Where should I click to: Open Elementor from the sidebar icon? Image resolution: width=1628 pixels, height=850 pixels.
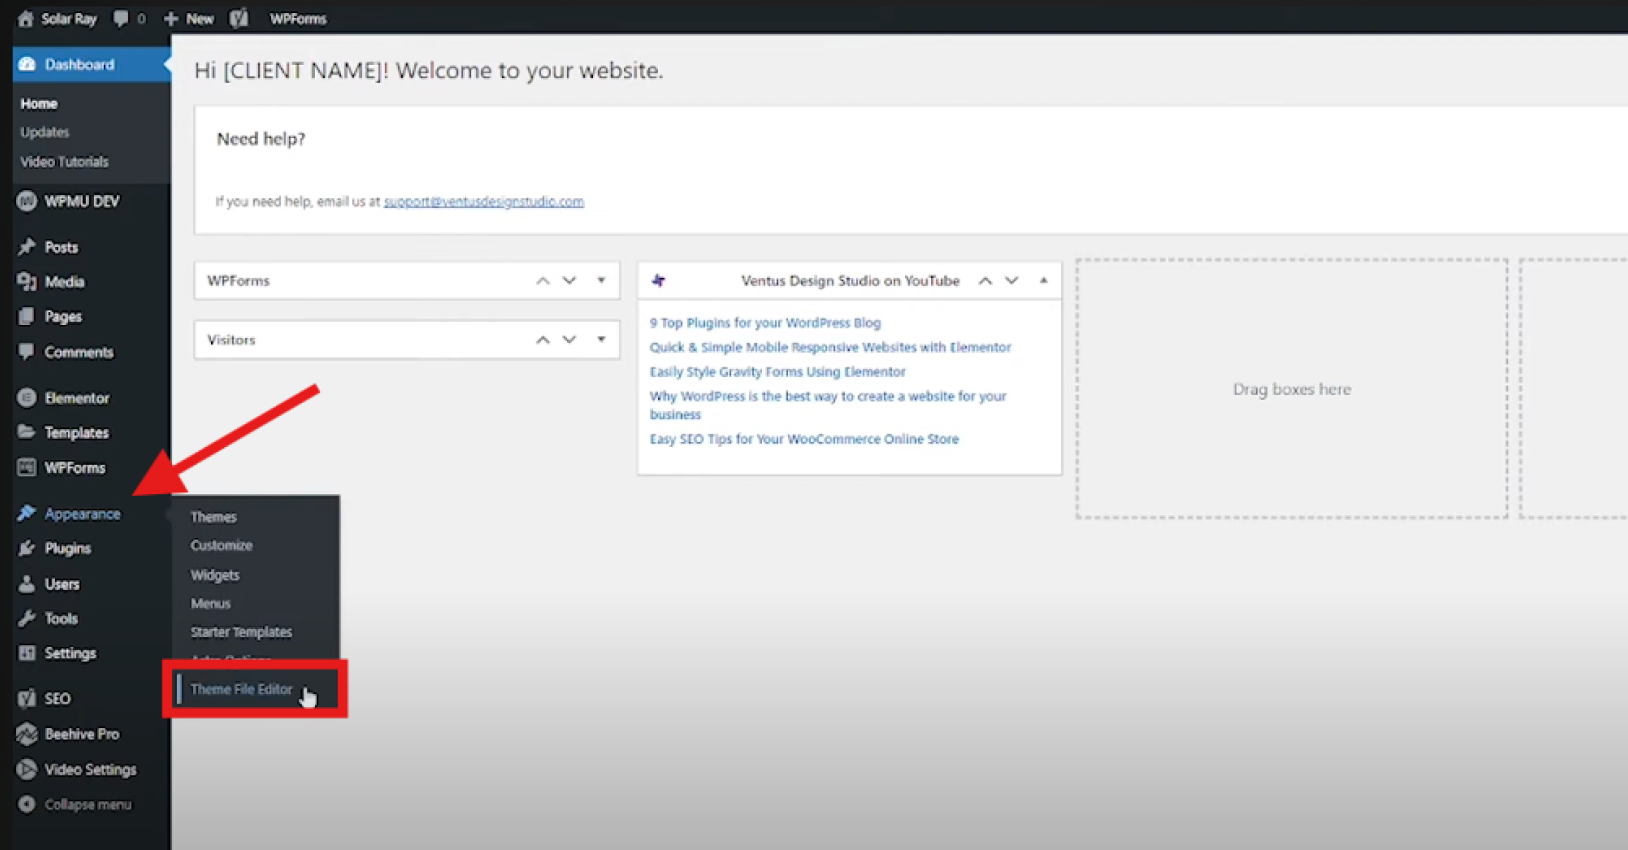point(27,398)
